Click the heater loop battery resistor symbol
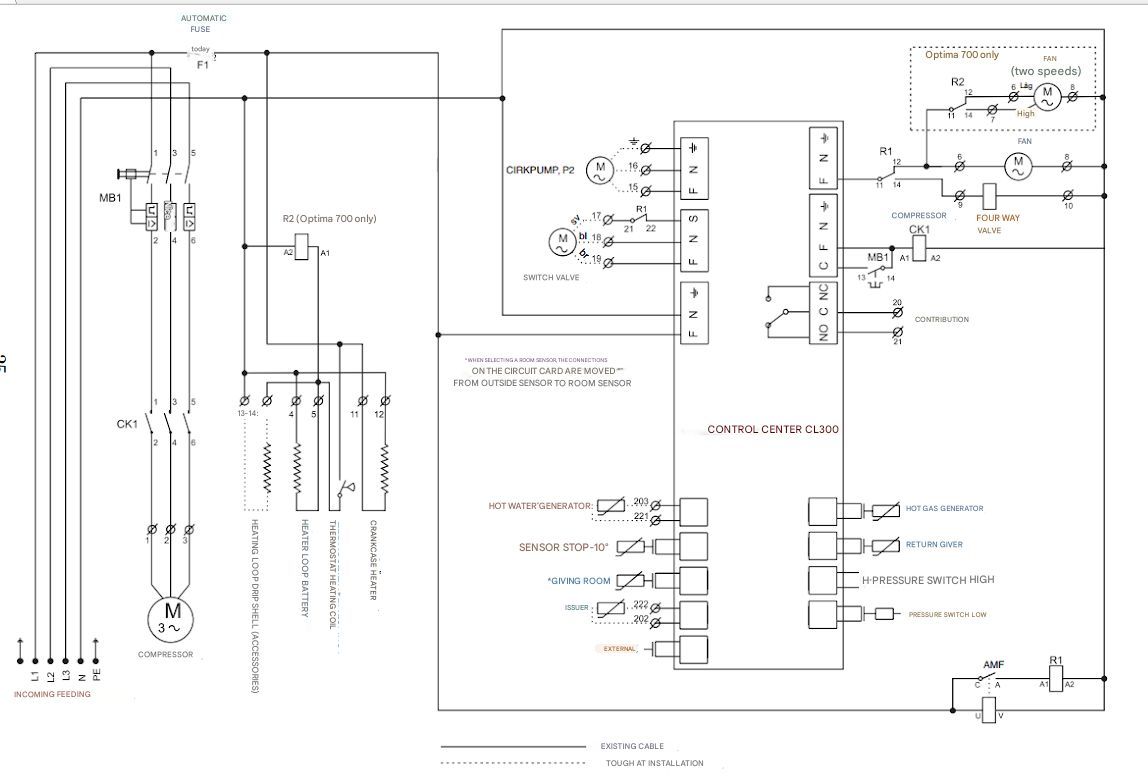1148x782 pixels. pyautogui.click(x=297, y=469)
